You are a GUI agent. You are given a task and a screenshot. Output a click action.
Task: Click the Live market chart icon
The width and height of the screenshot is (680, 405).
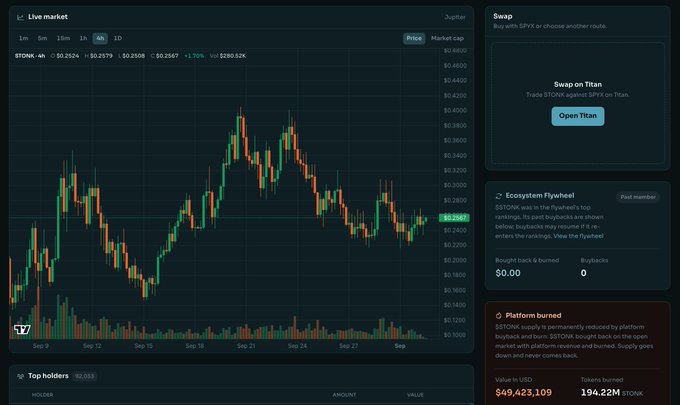20,17
